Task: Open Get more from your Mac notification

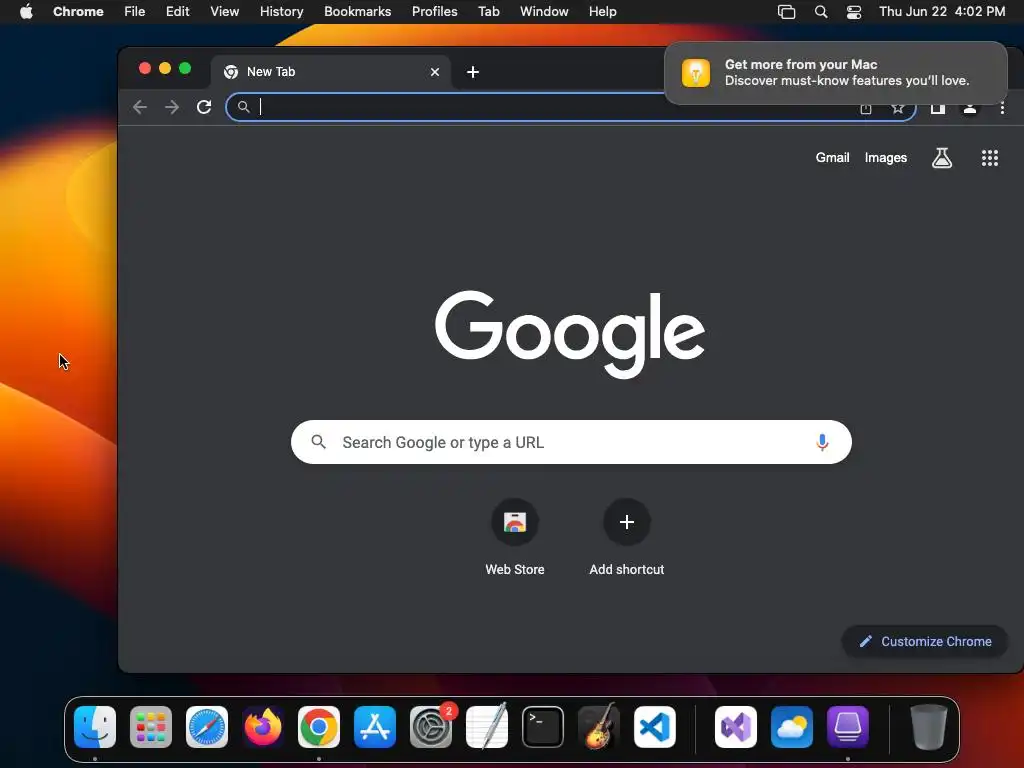Action: click(836, 72)
